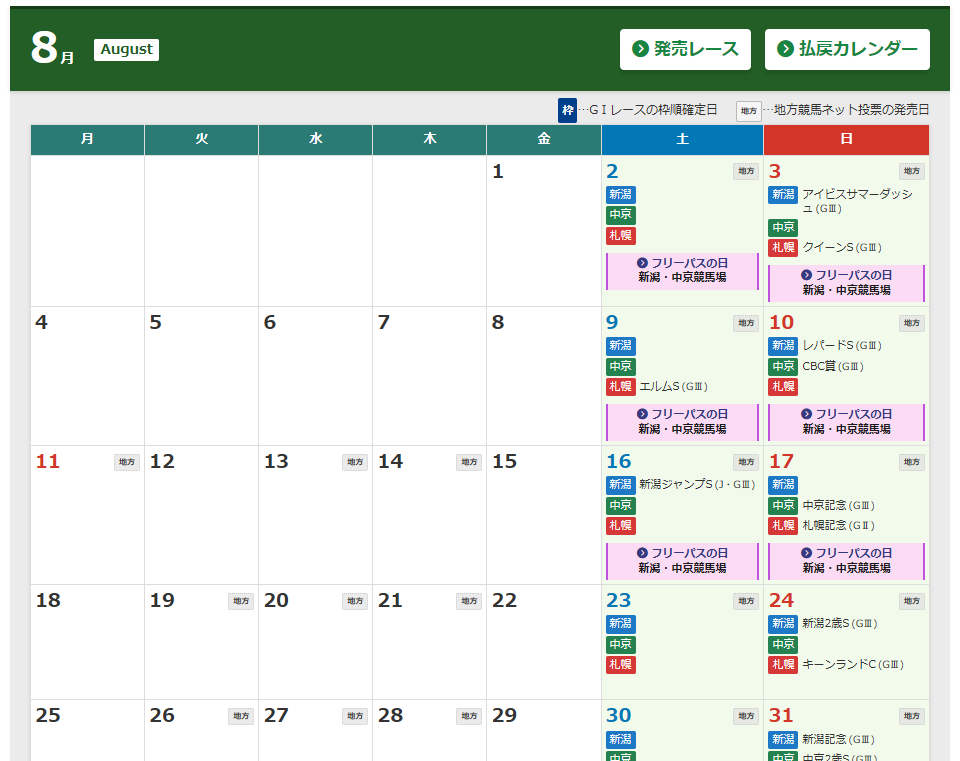
Task: Click the 地方 badge on August 2
Action: [746, 172]
